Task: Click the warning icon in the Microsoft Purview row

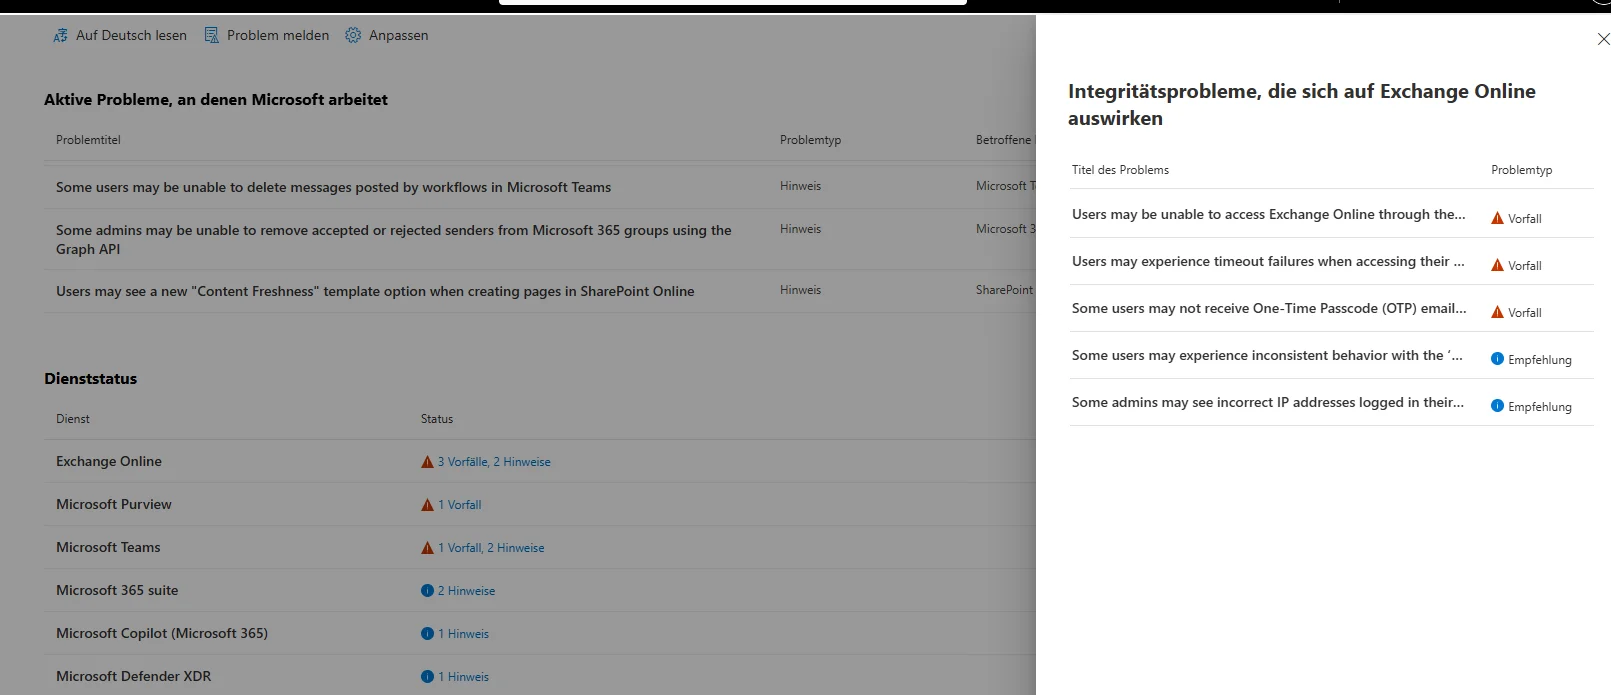Action: point(427,505)
